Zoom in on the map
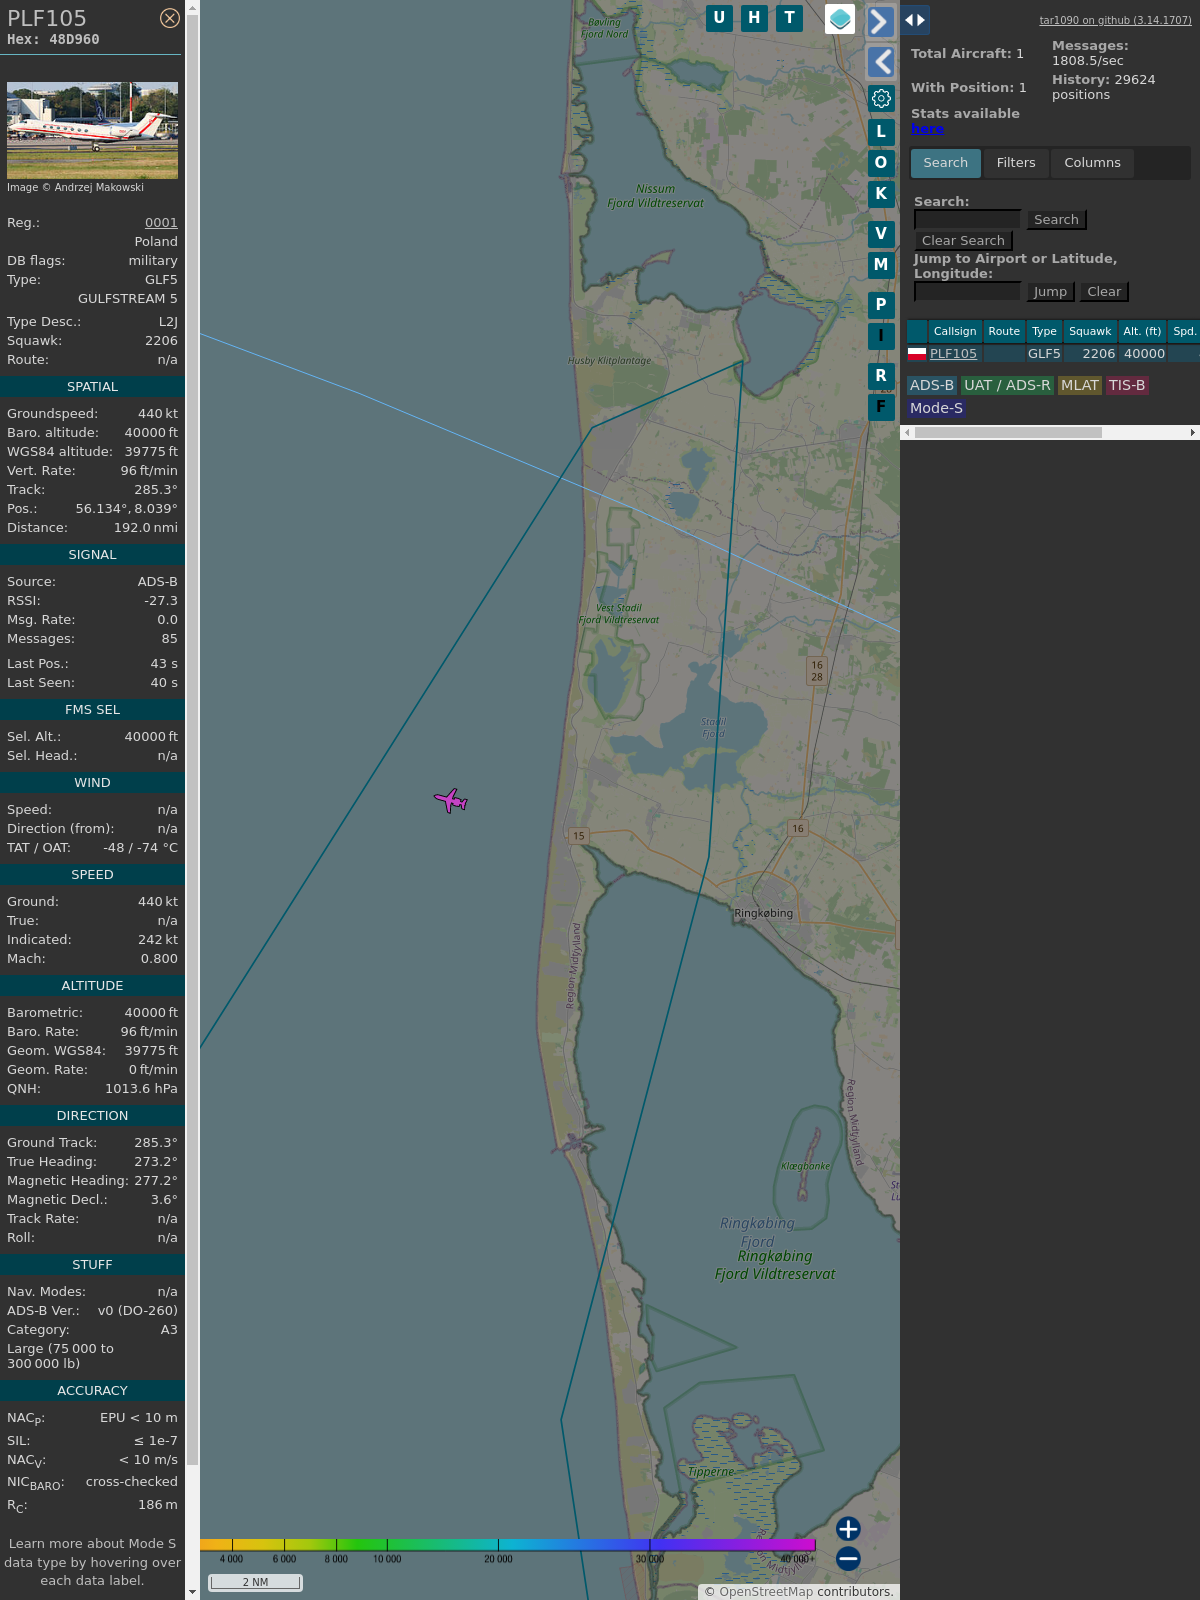The height and width of the screenshot is (1600, 1200). pos(848,1529)
